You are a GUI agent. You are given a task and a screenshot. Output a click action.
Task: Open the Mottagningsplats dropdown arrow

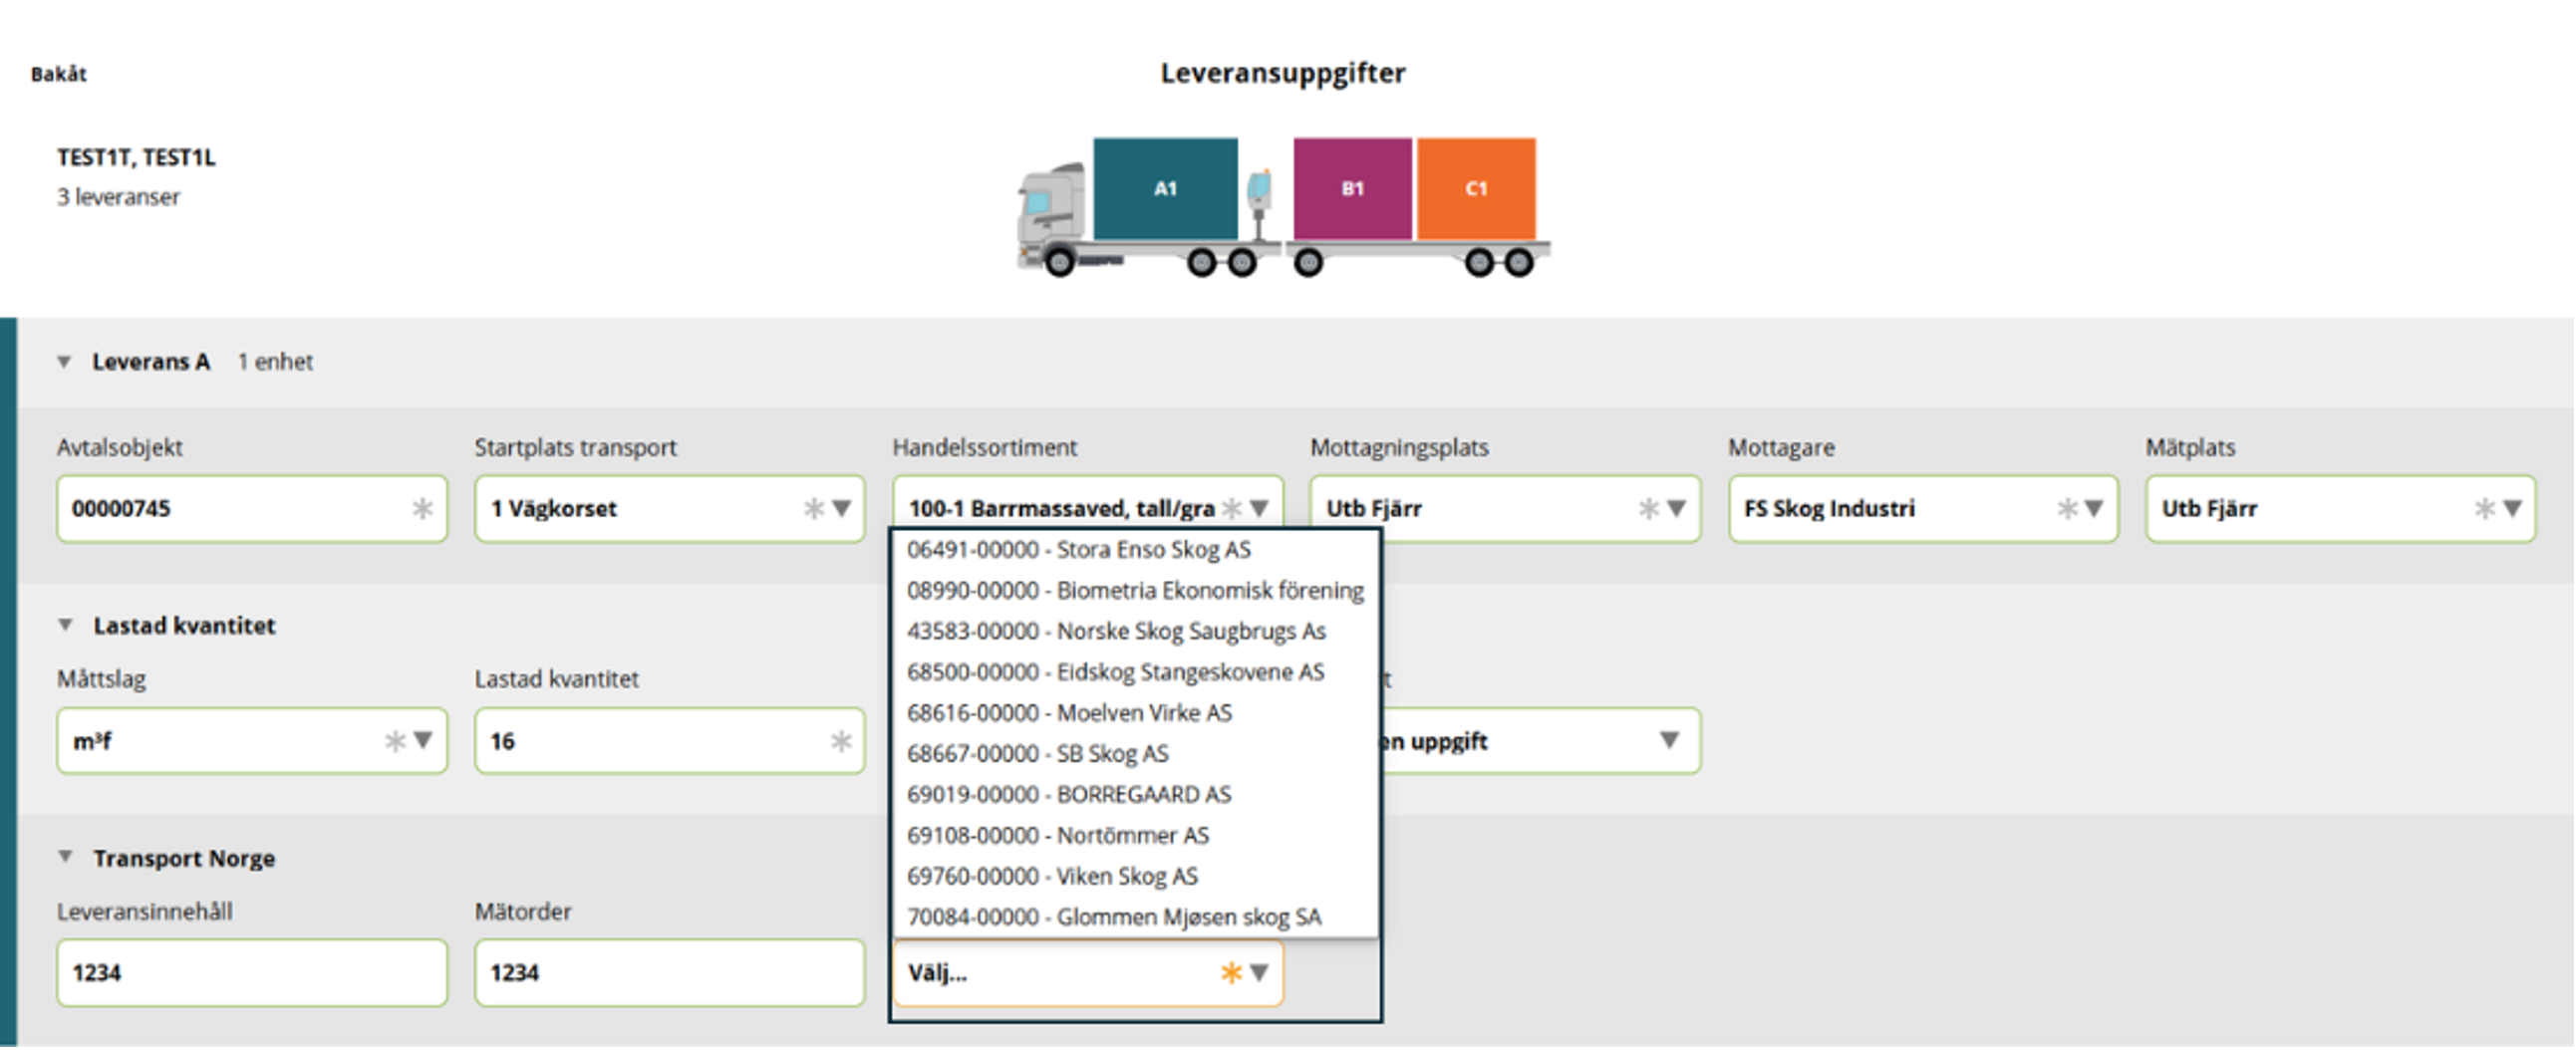coord(1677,508)
